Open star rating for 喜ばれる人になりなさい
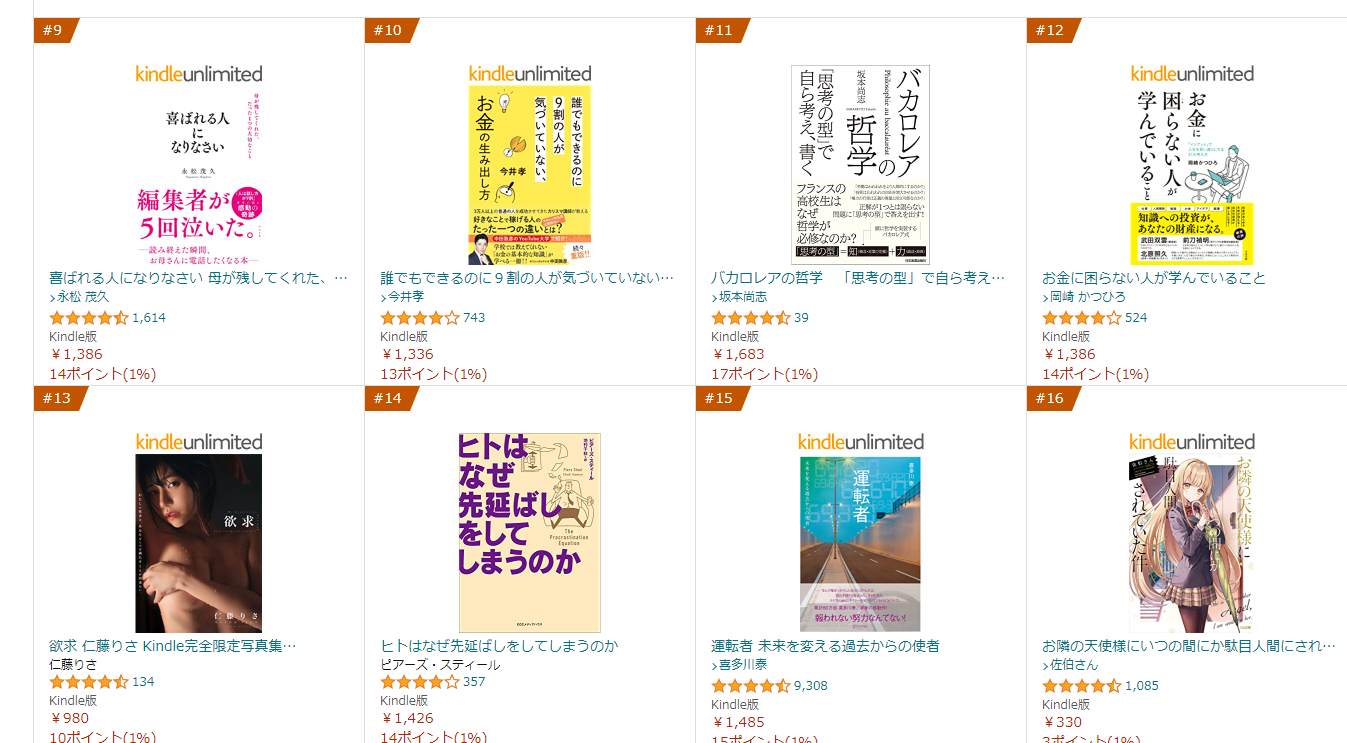Screen dimensions: 1347x743 point(89,318)
